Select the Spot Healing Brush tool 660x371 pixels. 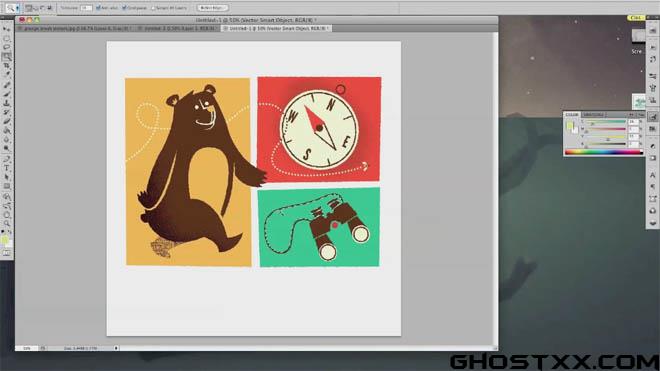tap(6, 85)
